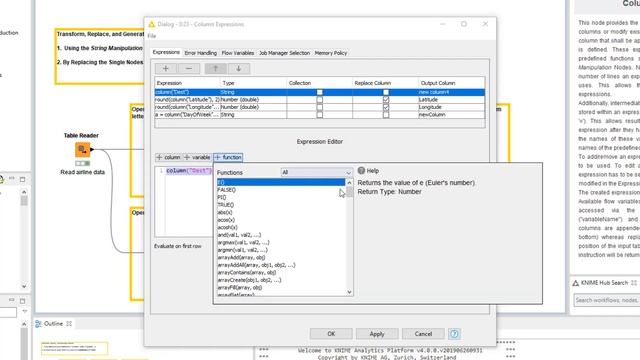Toggle Replace Column for column("Dest") row

(x=386, y=92)
